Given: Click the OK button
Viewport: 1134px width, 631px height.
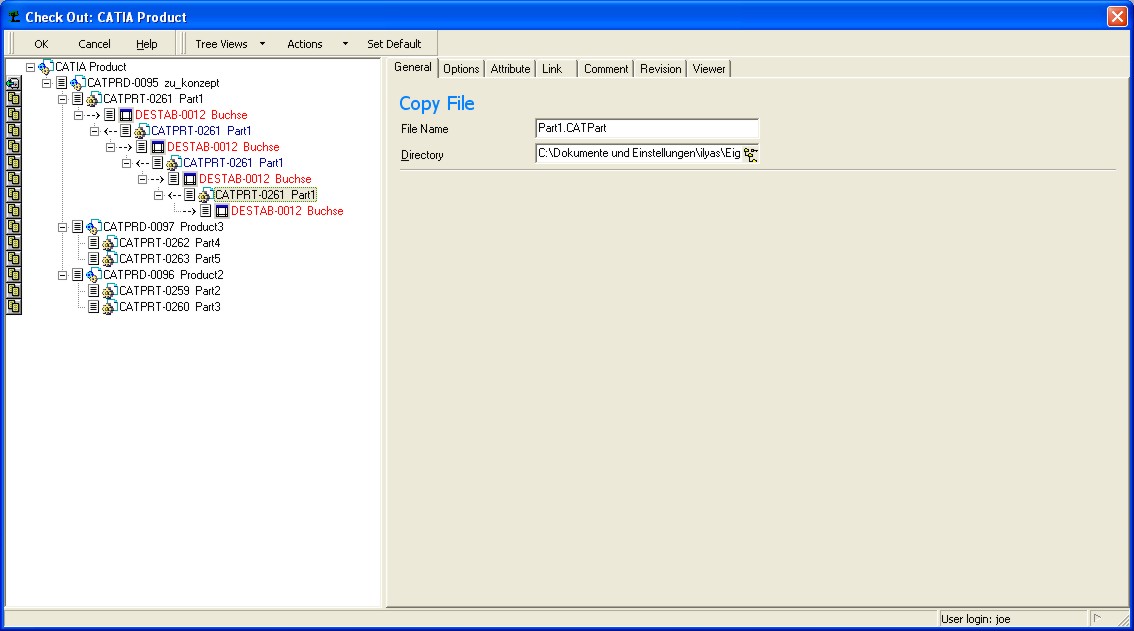Looking at the screenshot, I should [41, 44].
